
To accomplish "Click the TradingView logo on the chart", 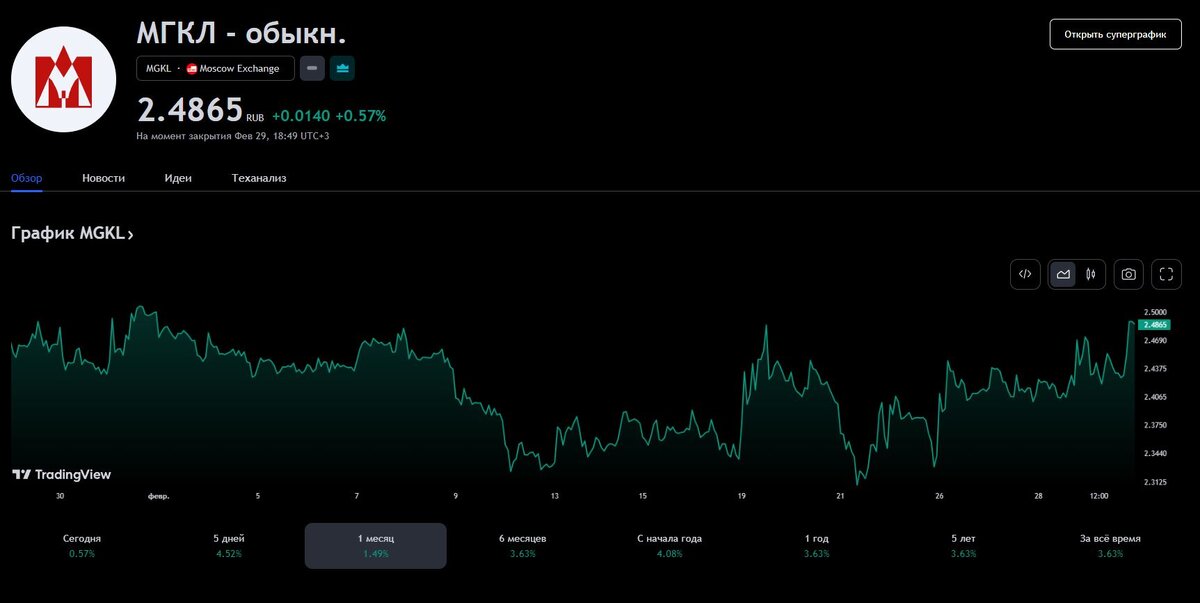I will (x=60, y=474).
